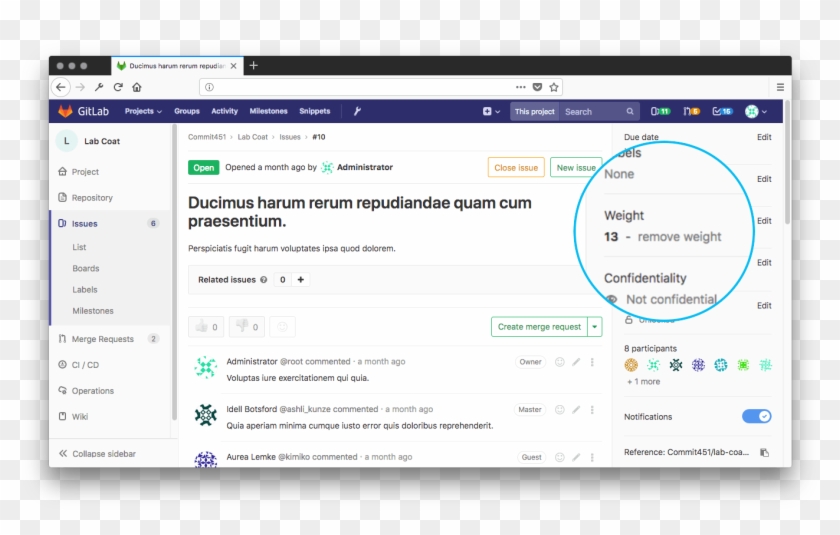Copy the issue reference to clipboard
The width and height of the screenshot is (840, 535).
tap(764, 452)
